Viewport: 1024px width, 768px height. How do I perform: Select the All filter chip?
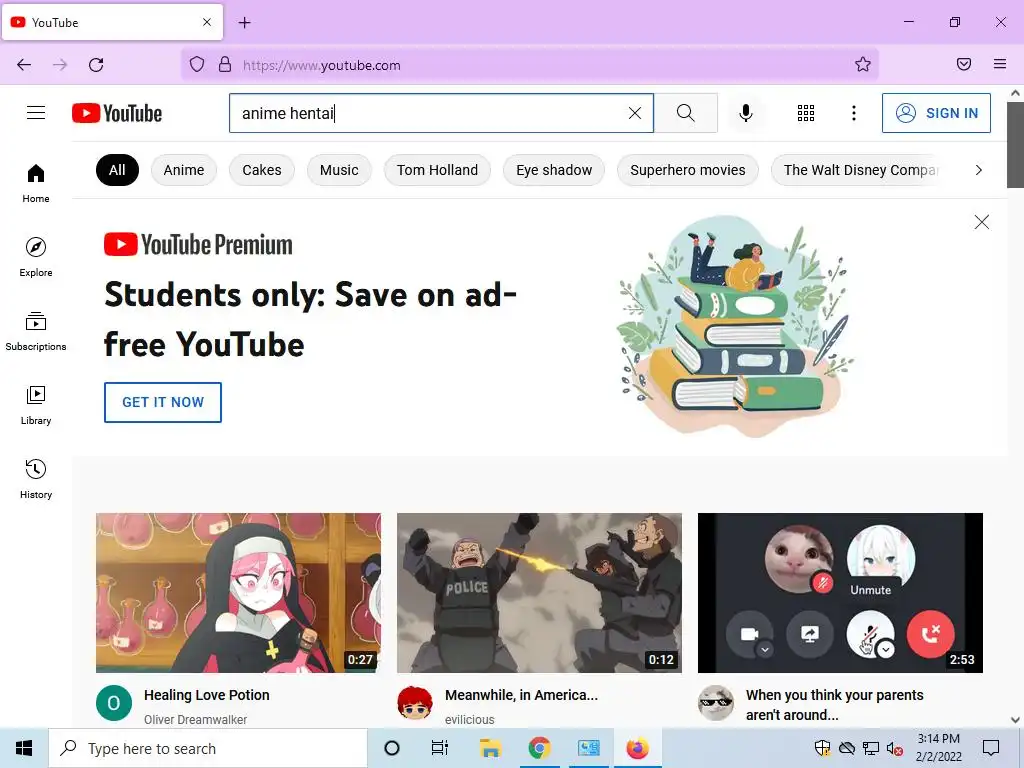point(117,170)
